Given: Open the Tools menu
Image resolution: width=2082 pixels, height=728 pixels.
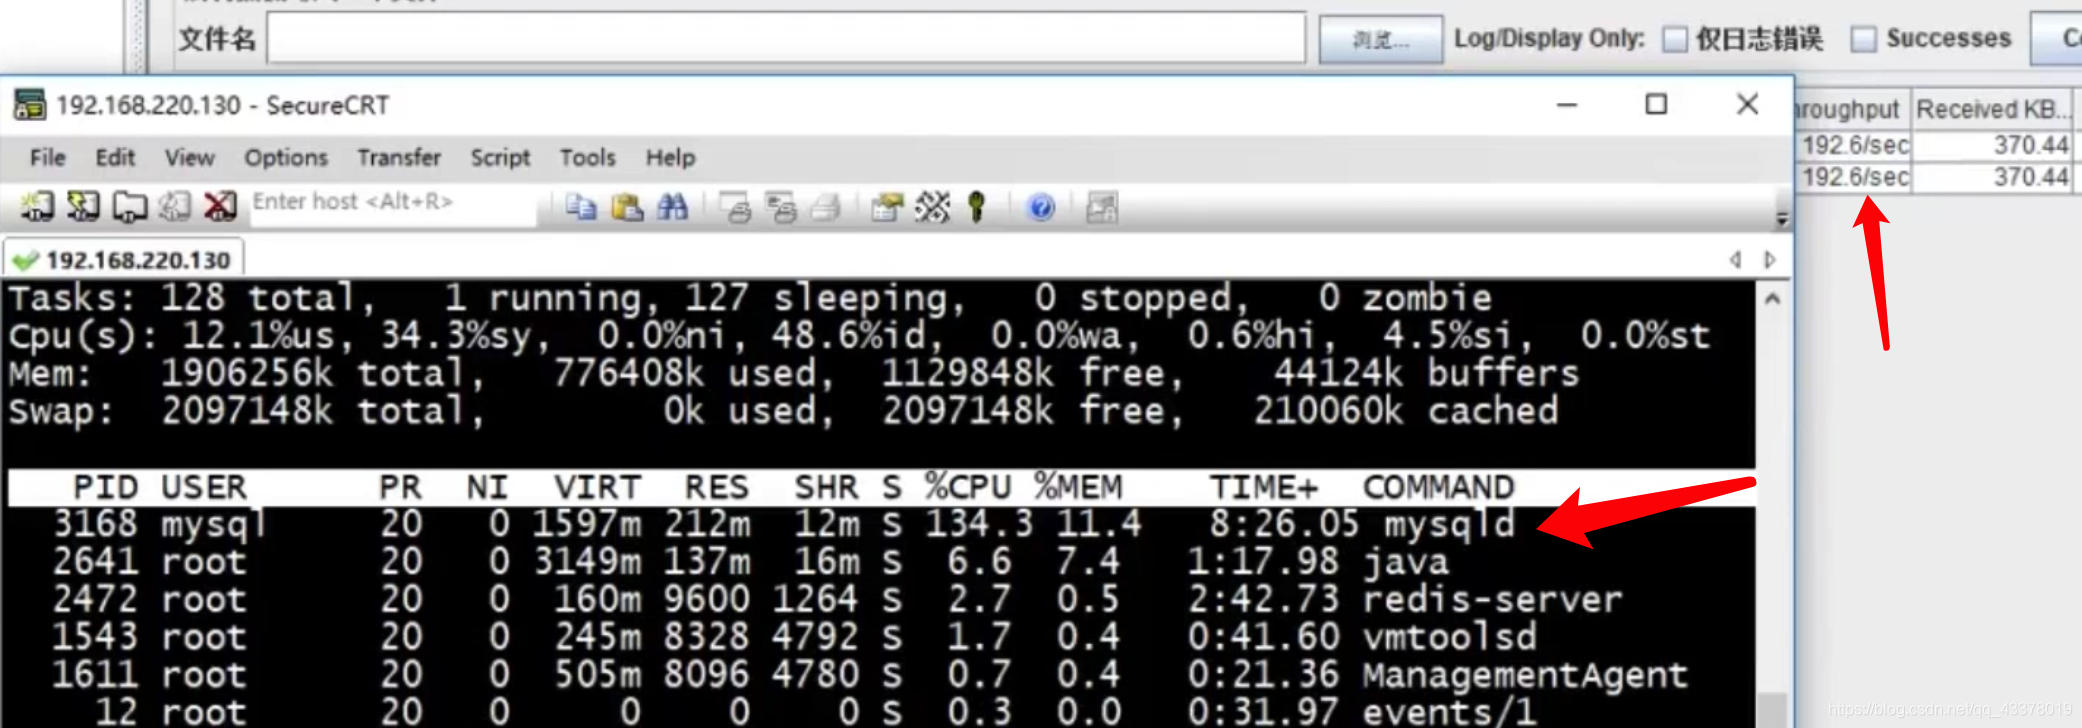Looking at the screenshot, I should [587, 157].
